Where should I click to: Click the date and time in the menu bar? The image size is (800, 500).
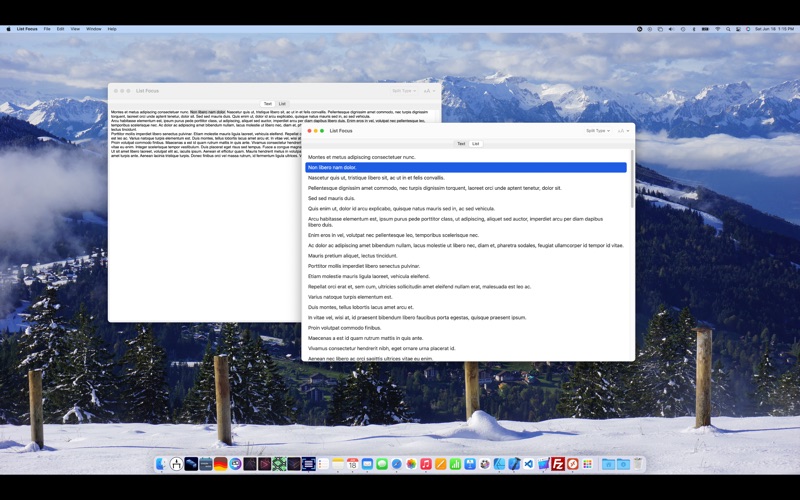click(774, 29)
